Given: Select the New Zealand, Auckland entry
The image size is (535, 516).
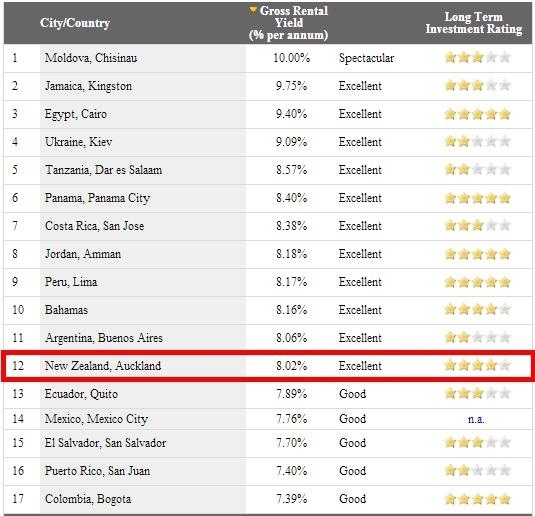Looking at the screenshot, I should tap(103, 366).
